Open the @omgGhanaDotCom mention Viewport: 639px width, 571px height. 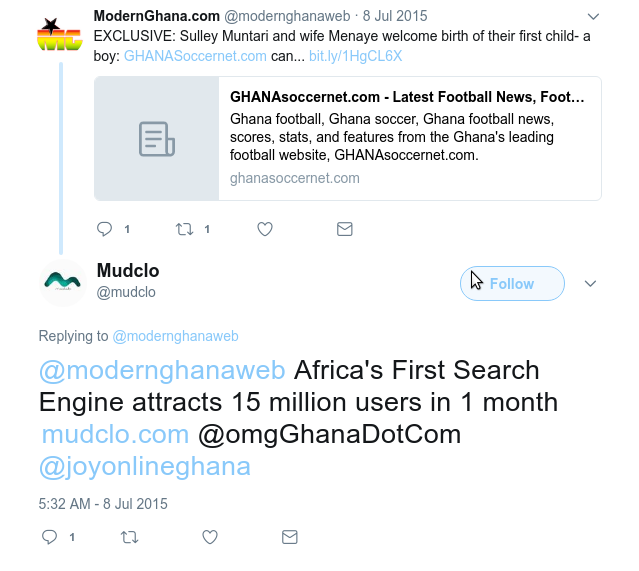click(329, 435)
